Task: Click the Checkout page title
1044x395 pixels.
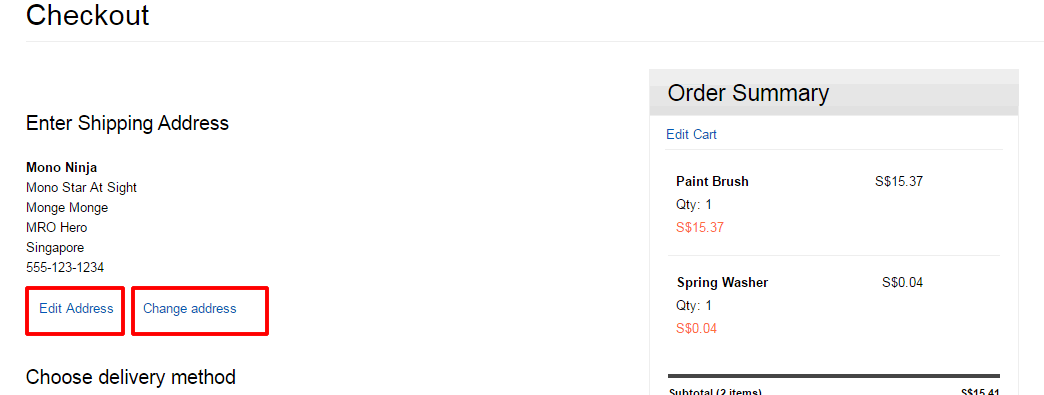Action: (x=87, y=15)
